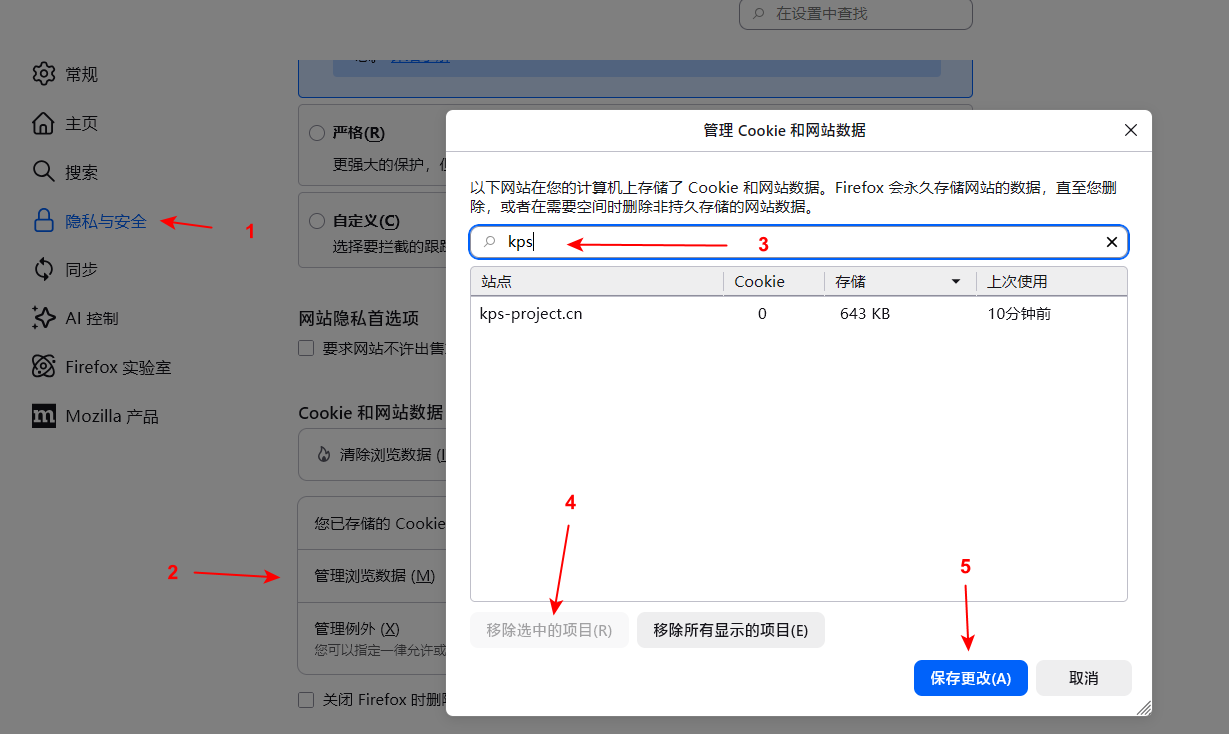1229x734 pixels.
Task: Click the kps site search field
Action: (799, 242)
